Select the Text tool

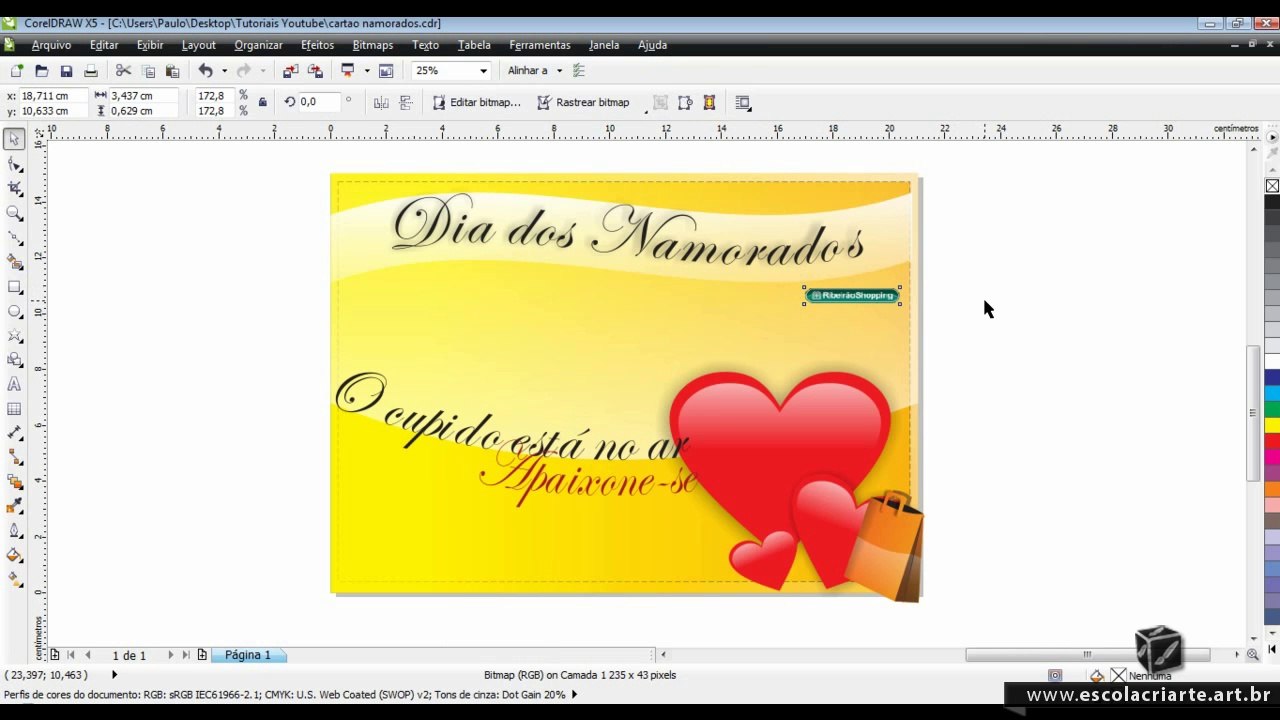click(x=15, y=385)
